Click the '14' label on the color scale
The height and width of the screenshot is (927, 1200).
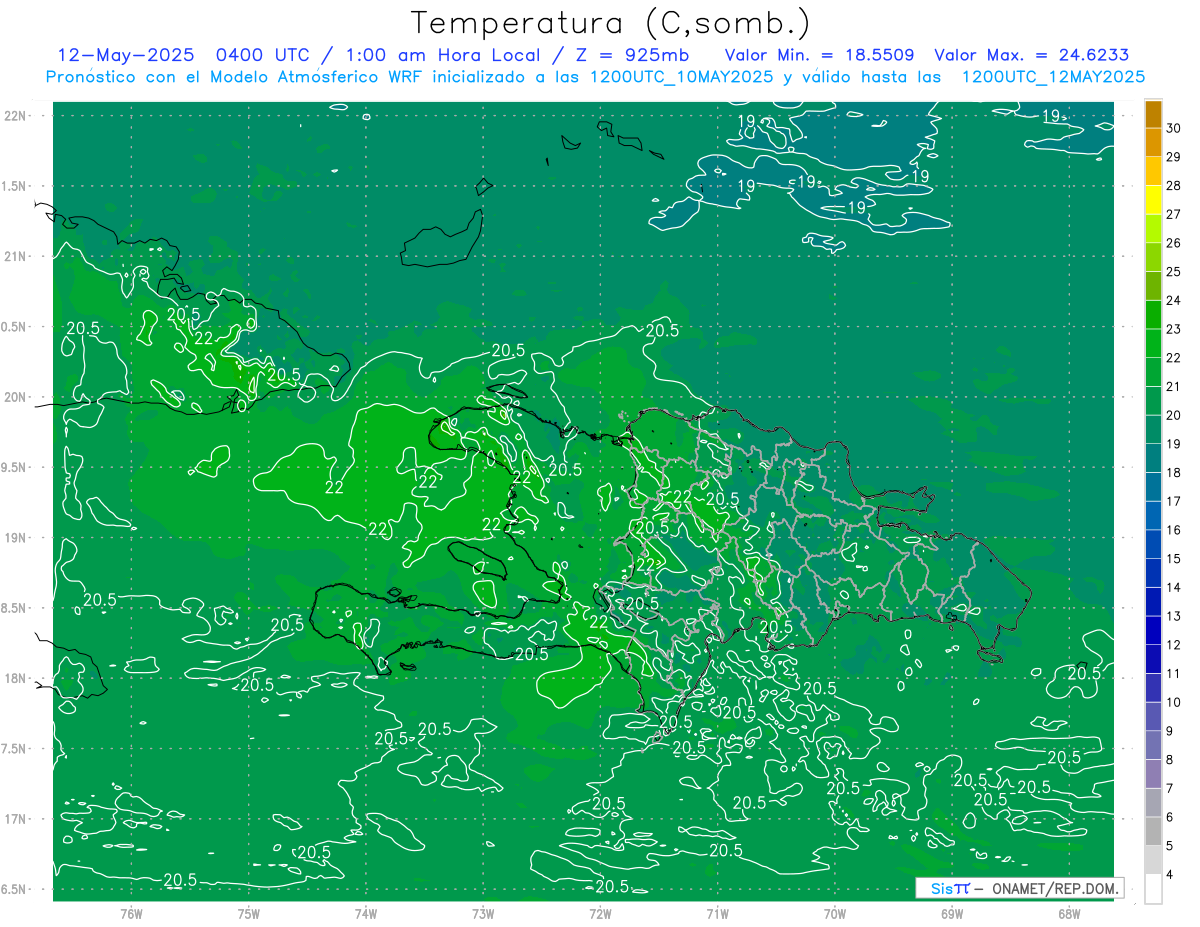1174,587
